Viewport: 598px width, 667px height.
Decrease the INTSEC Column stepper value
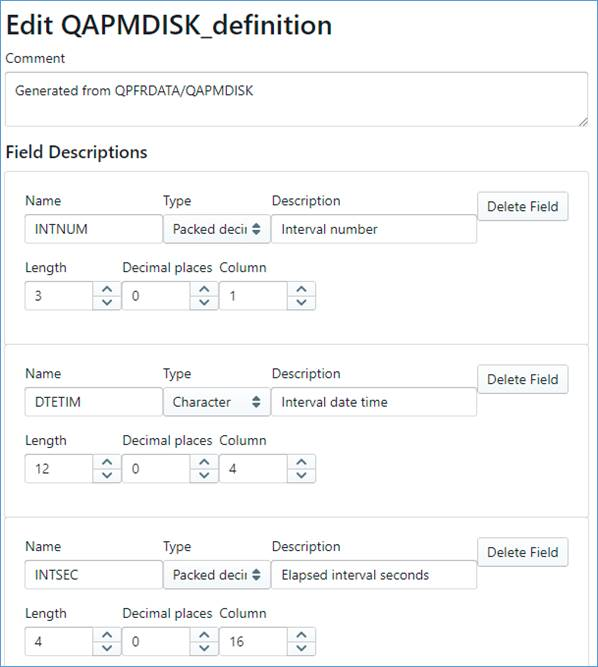tap(301, 648)
